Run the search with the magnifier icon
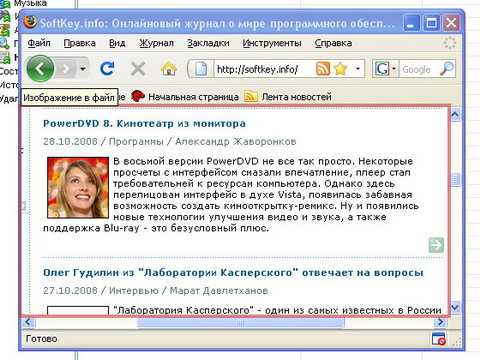480x360 pixels. tap(447, 69)
